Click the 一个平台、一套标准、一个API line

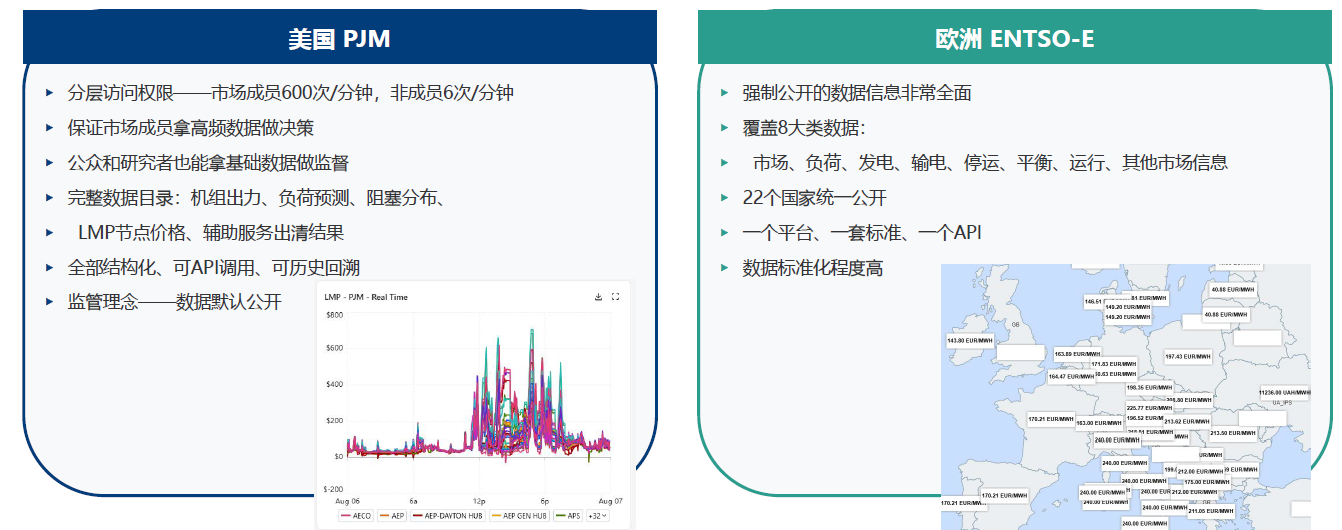pos(862,233)
